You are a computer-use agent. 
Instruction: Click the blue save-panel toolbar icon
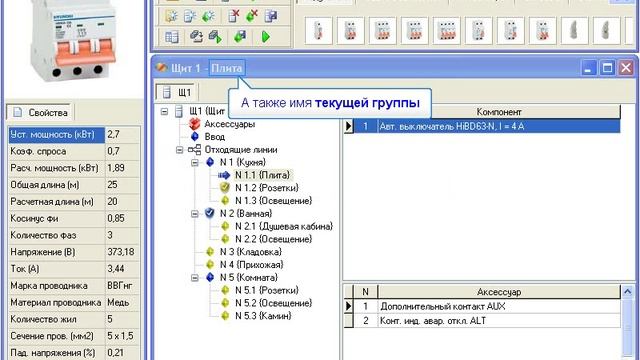(x=271, y=16)
